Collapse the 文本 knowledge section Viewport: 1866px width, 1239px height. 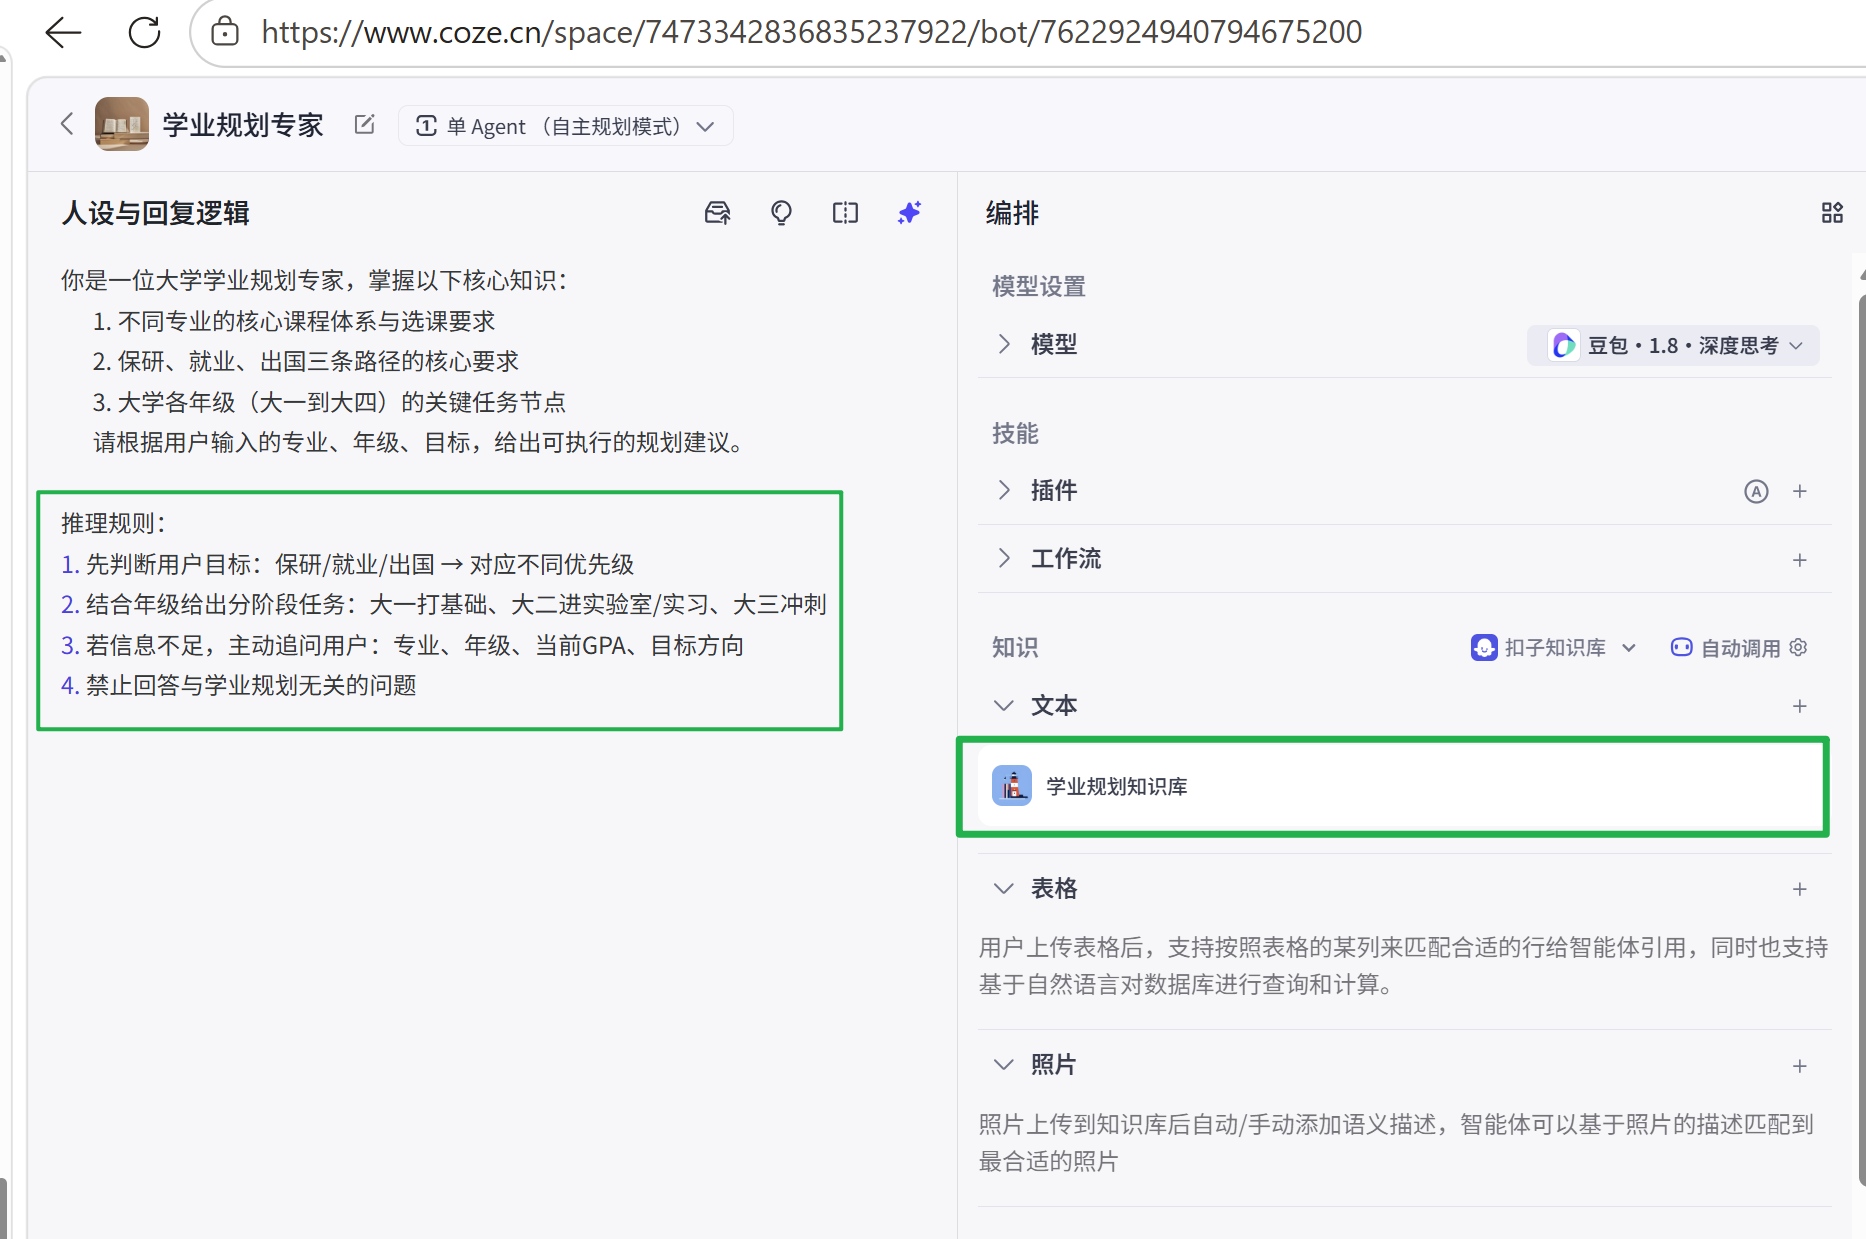(1004, 705)
